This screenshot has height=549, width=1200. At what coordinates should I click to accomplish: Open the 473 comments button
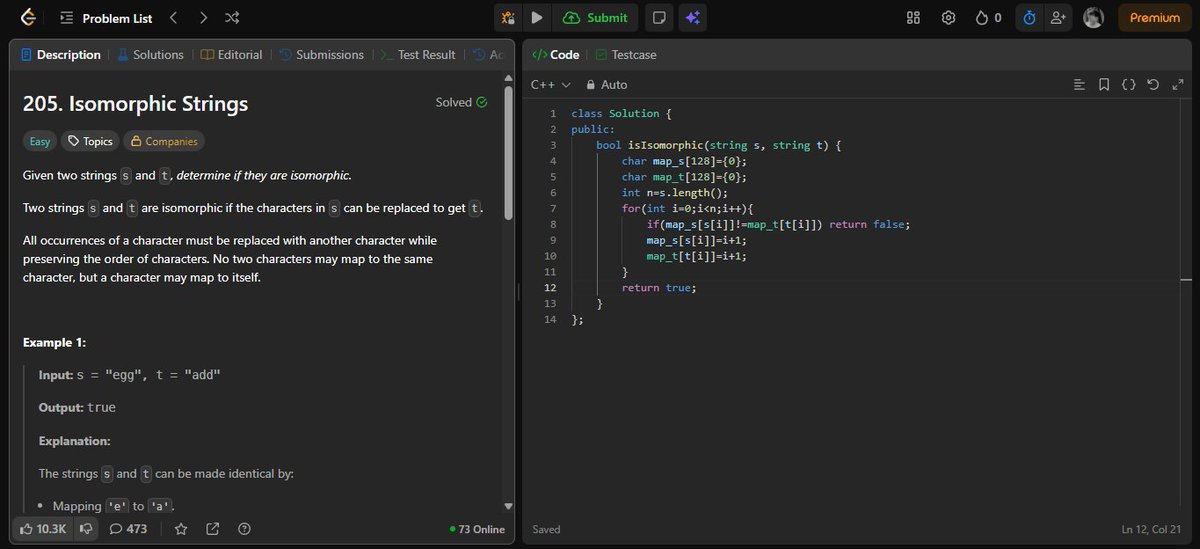tap(128, 528)
